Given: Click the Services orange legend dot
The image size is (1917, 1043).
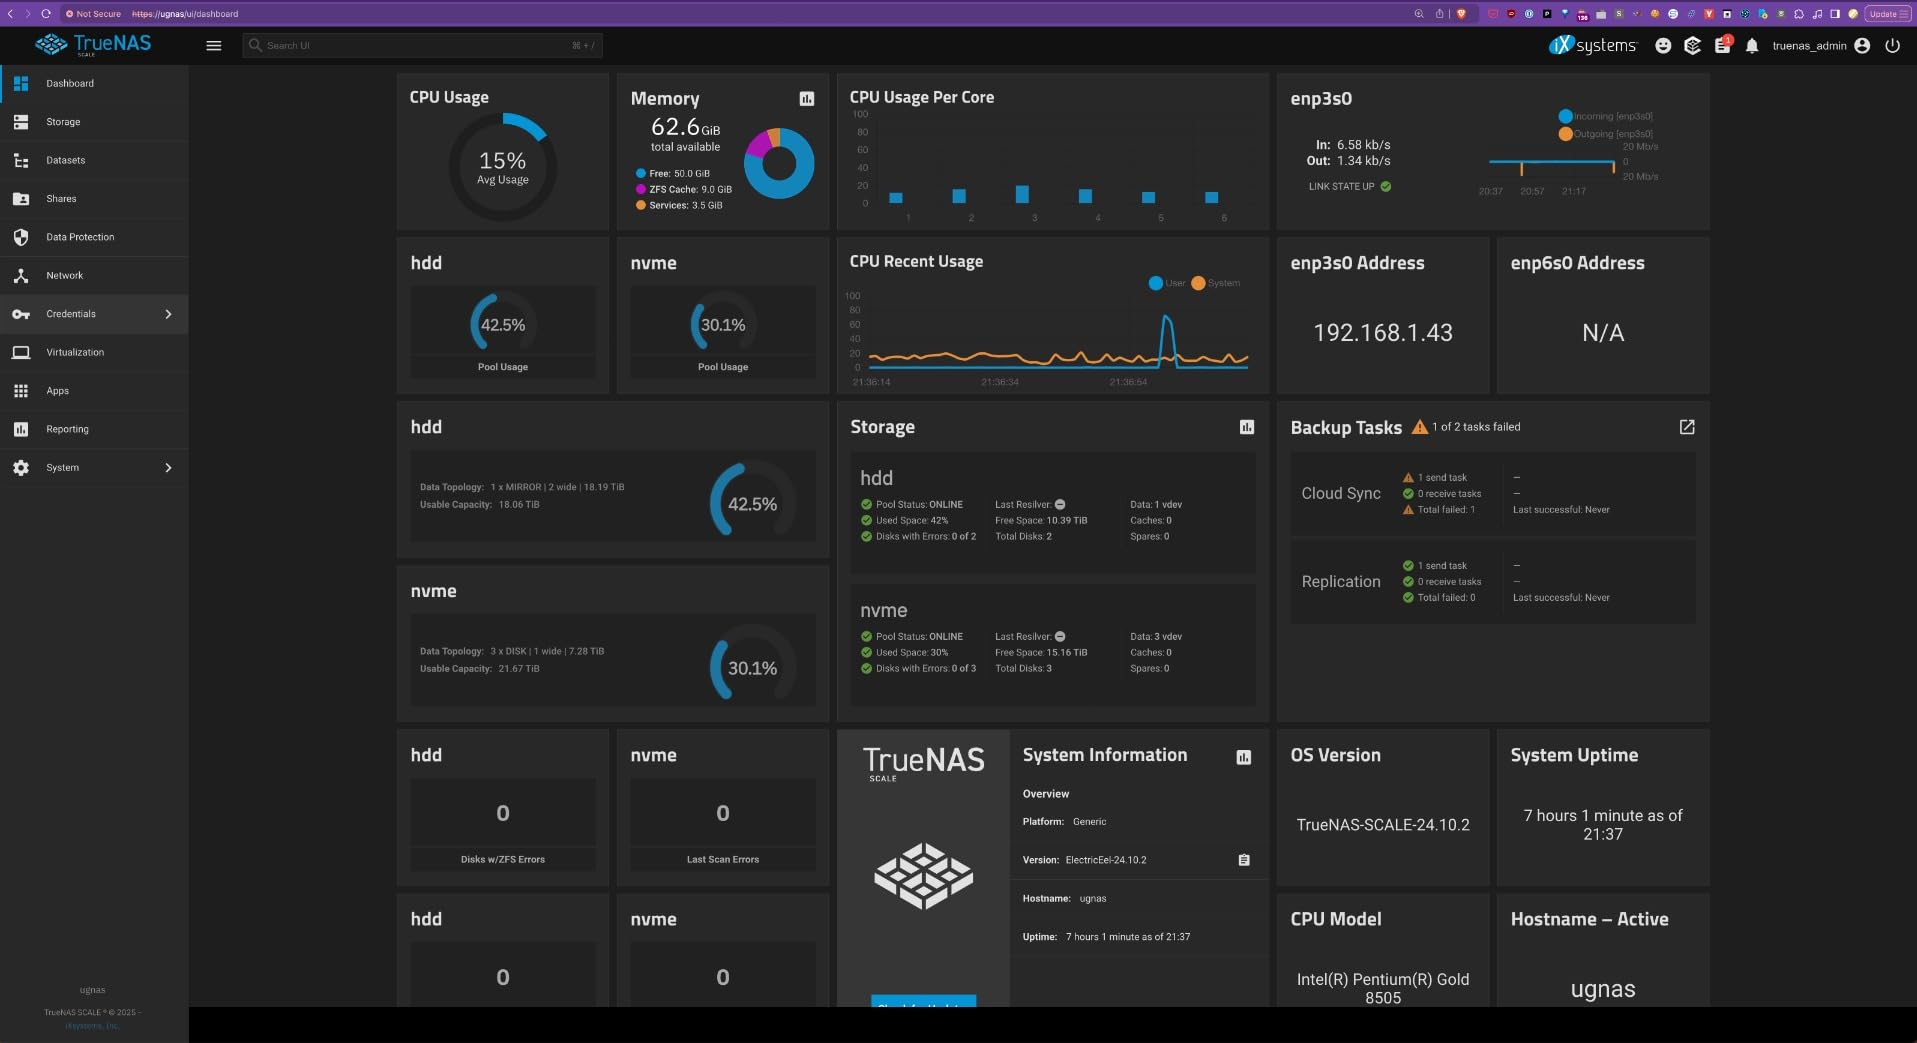Looking at the screenshot, I should [641, 206].
